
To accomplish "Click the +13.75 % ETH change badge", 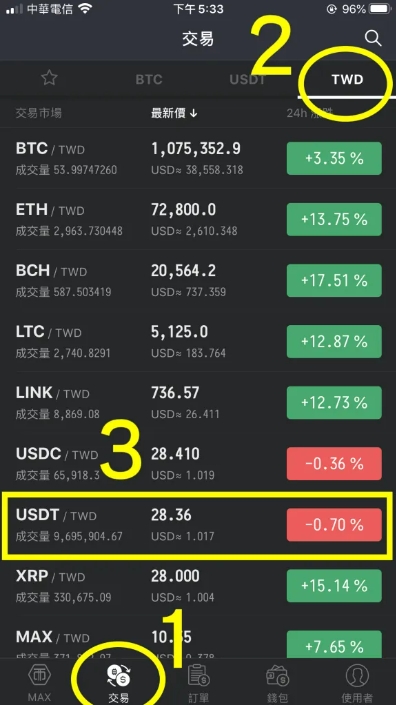I will 334,219.
